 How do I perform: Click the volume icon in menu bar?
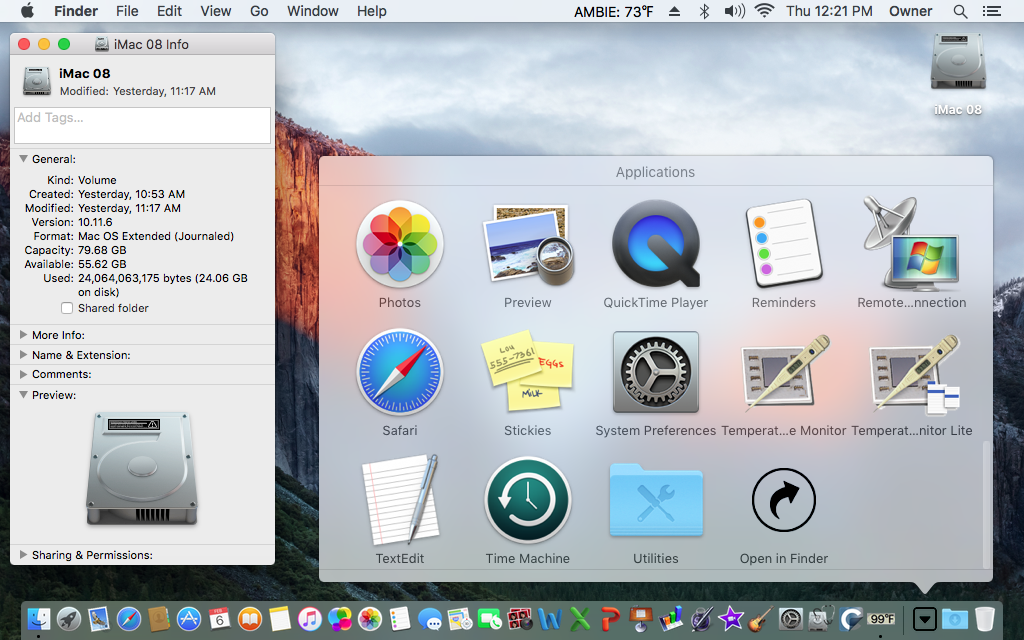[735, 11]
